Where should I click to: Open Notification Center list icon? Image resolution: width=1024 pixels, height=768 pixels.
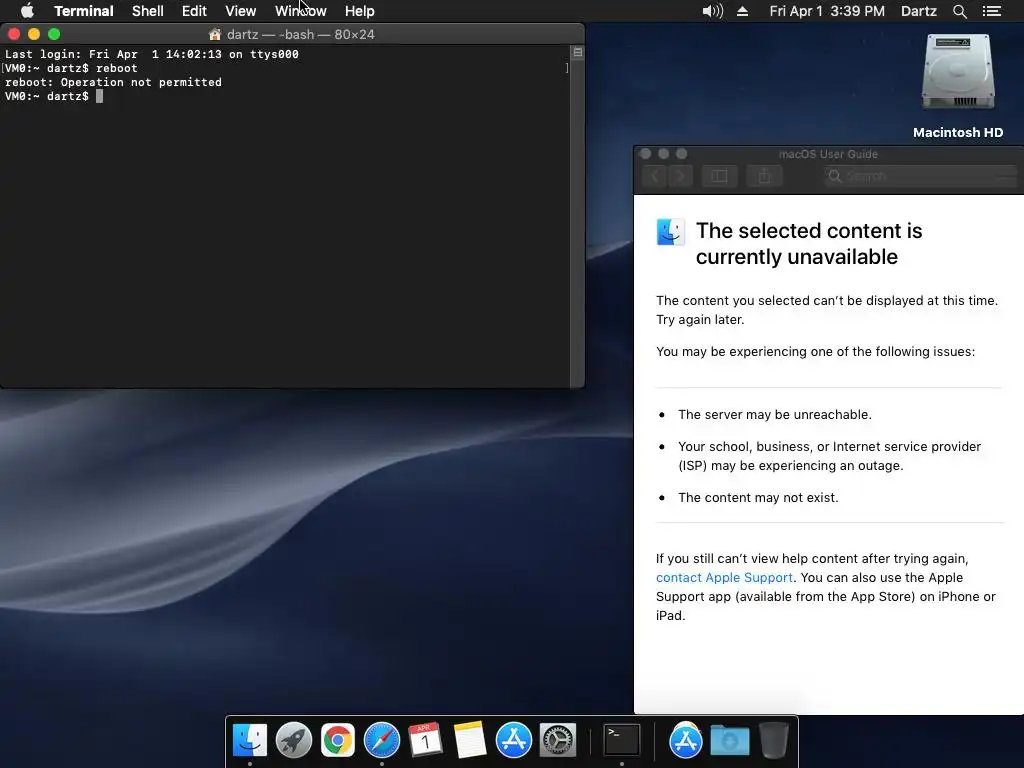pyautogui.click(x=992, y=11)
